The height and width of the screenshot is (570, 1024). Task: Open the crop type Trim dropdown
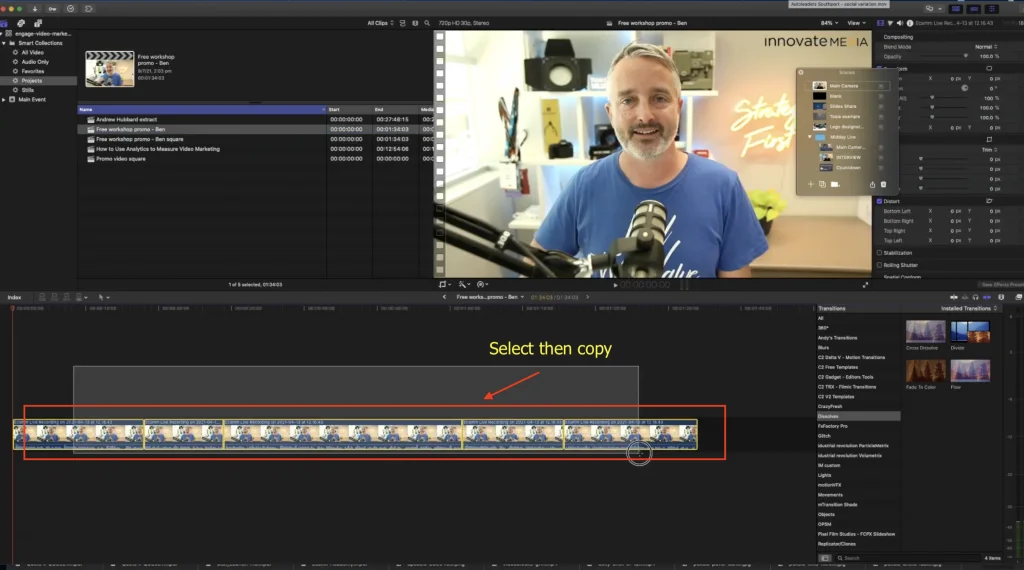pyautogui.click(x=989, y=150)
